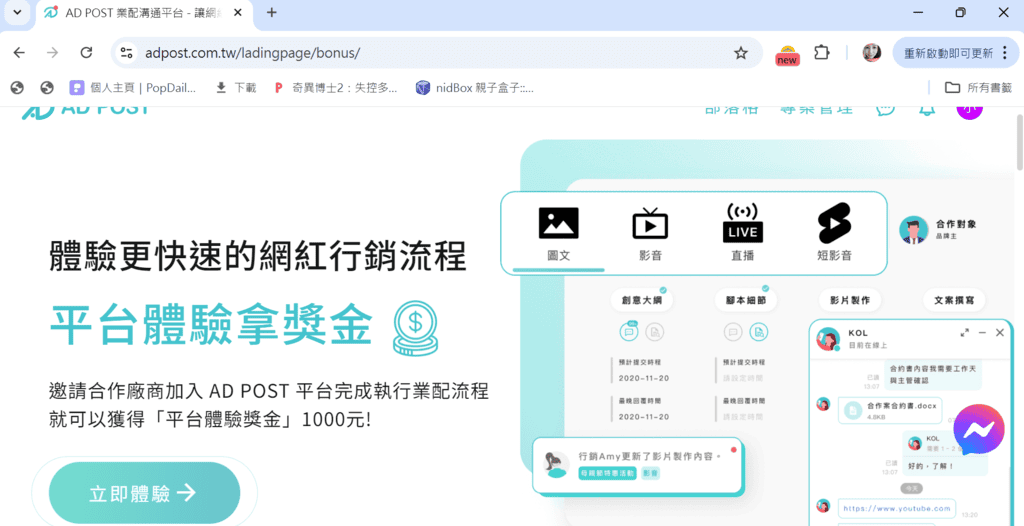Click the 立即體驗 button
The width and height of the screenshot is (1024, 526).
coord(144,493)
